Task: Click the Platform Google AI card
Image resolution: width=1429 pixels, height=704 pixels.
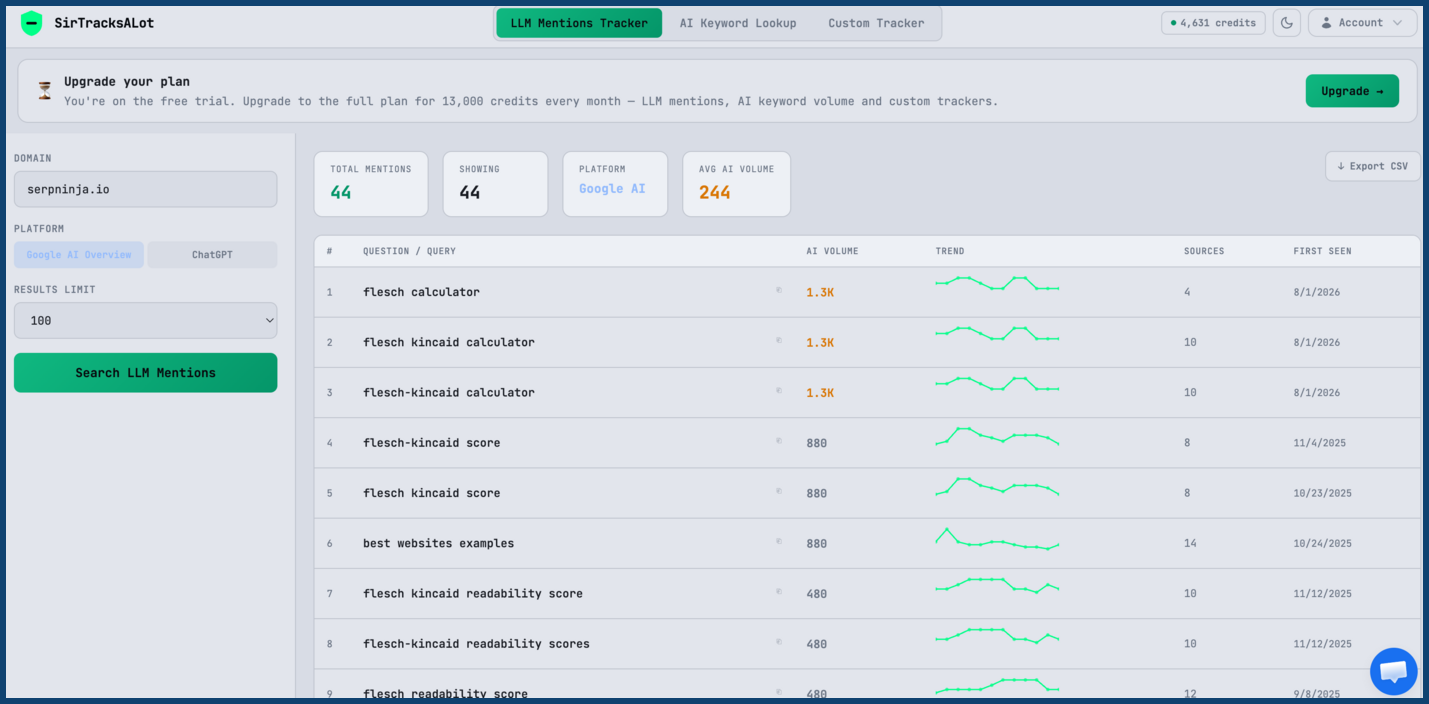Action: (615, 184)
